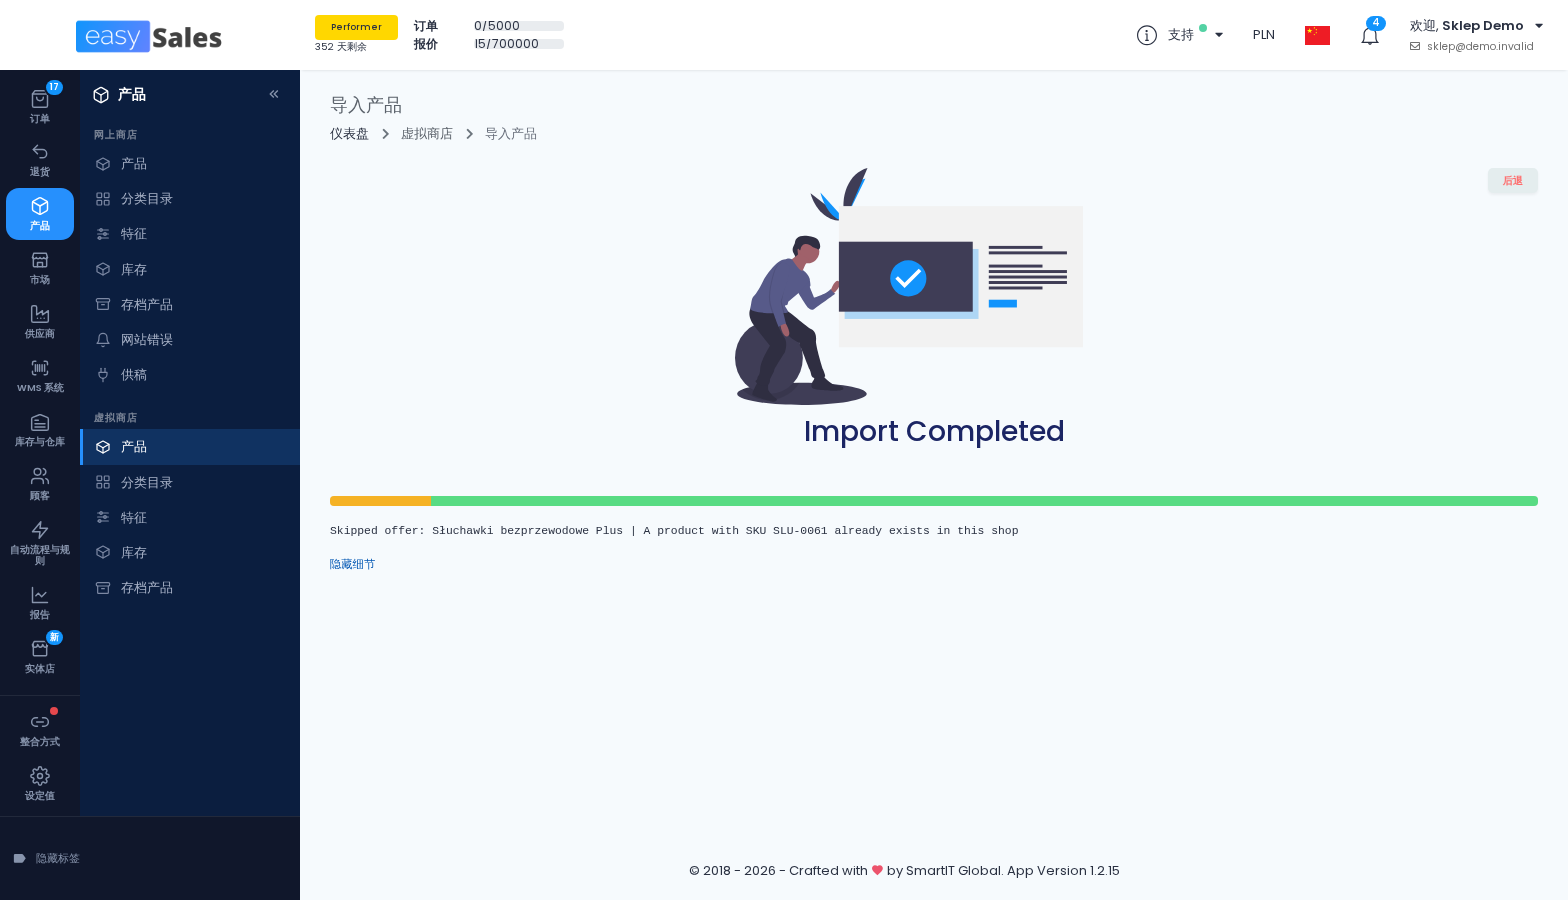Screen dimensions: 1568x900
Task: Collapse the Products submenu panel
Action: [x=274, y=94]
